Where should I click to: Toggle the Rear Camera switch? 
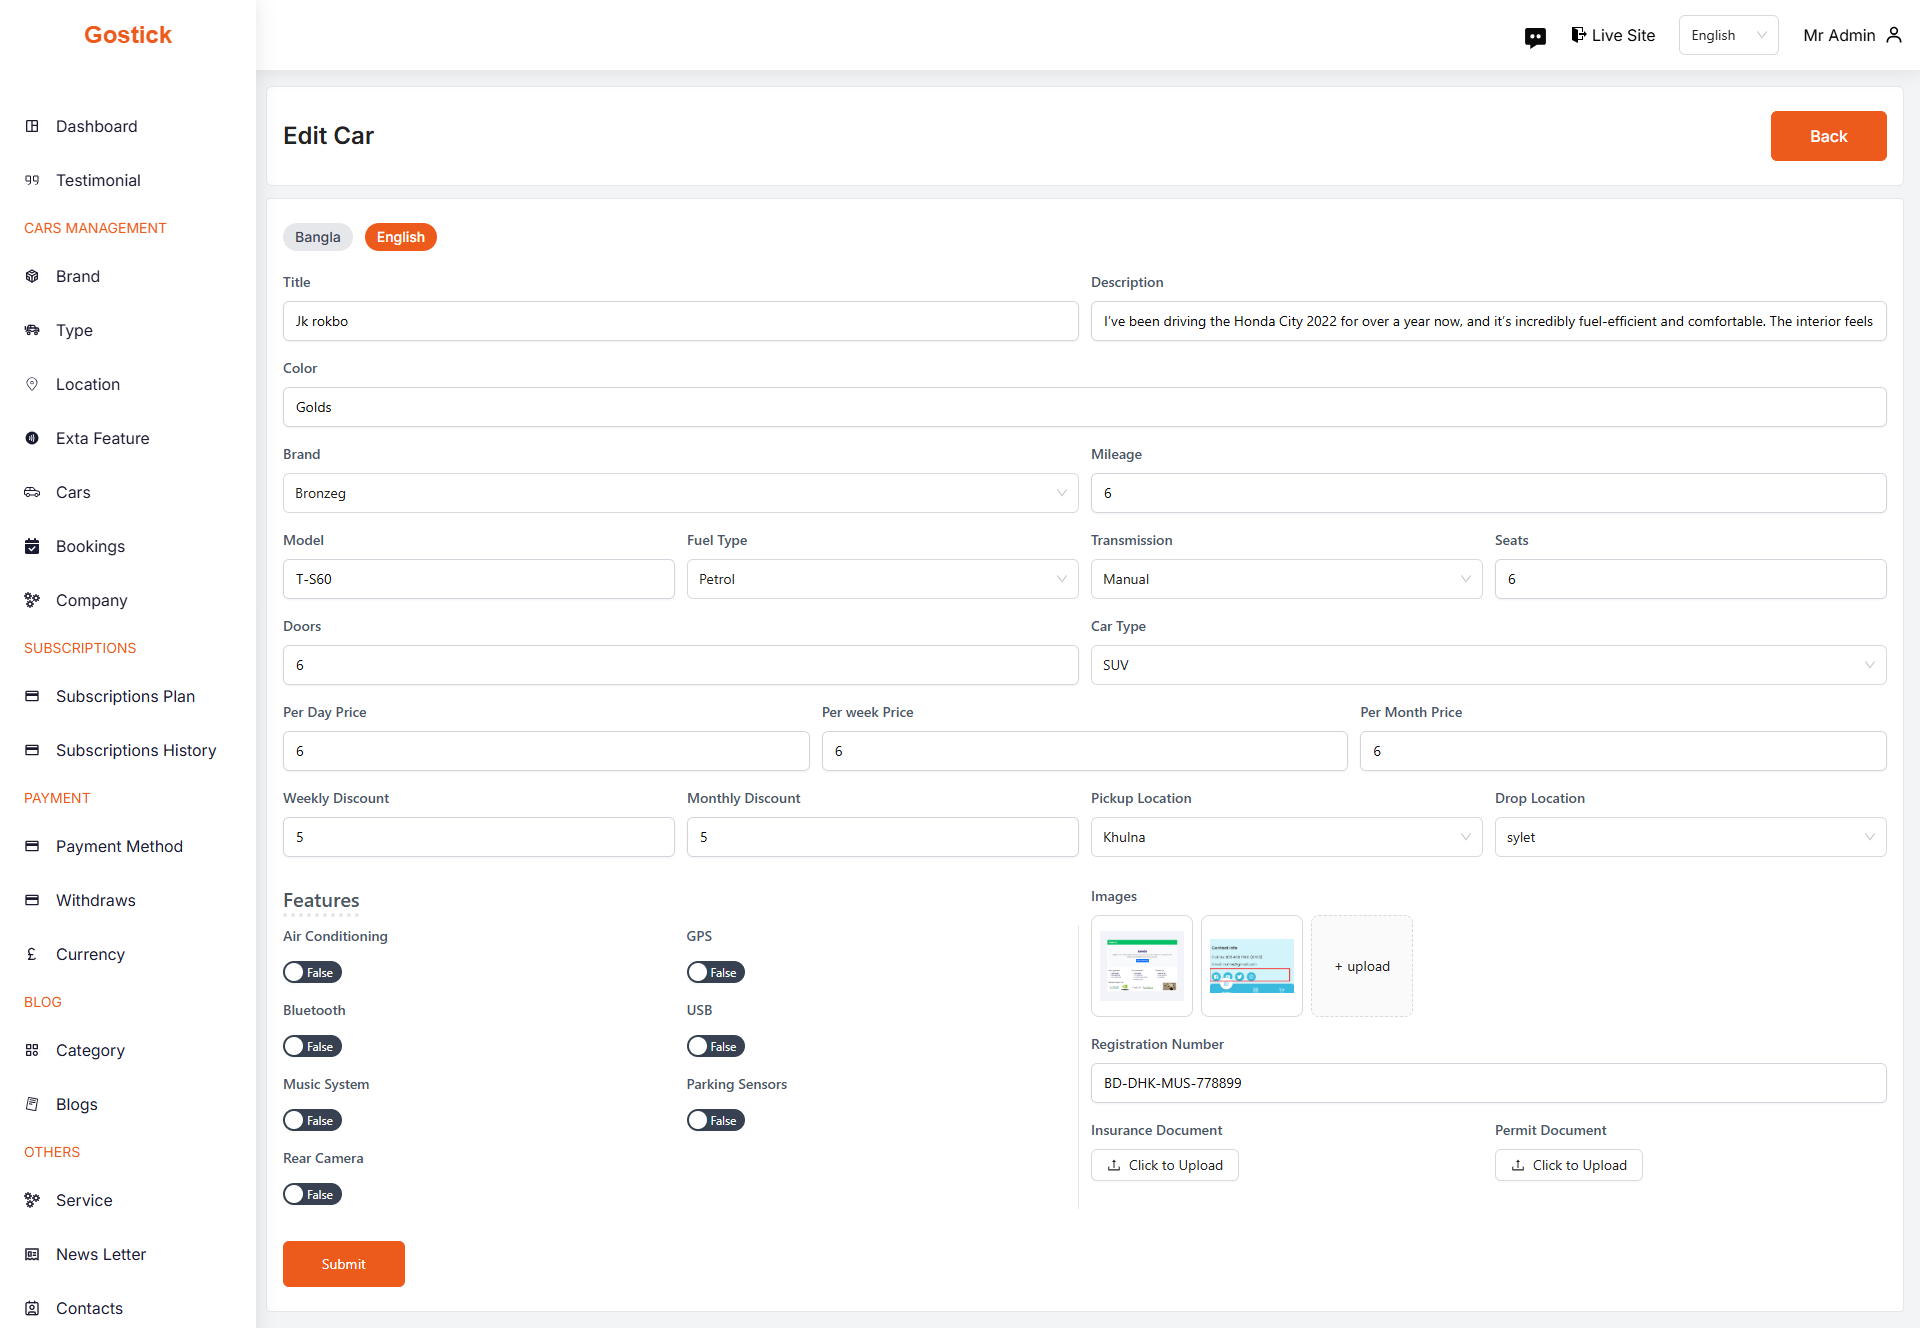(312, 1194)
